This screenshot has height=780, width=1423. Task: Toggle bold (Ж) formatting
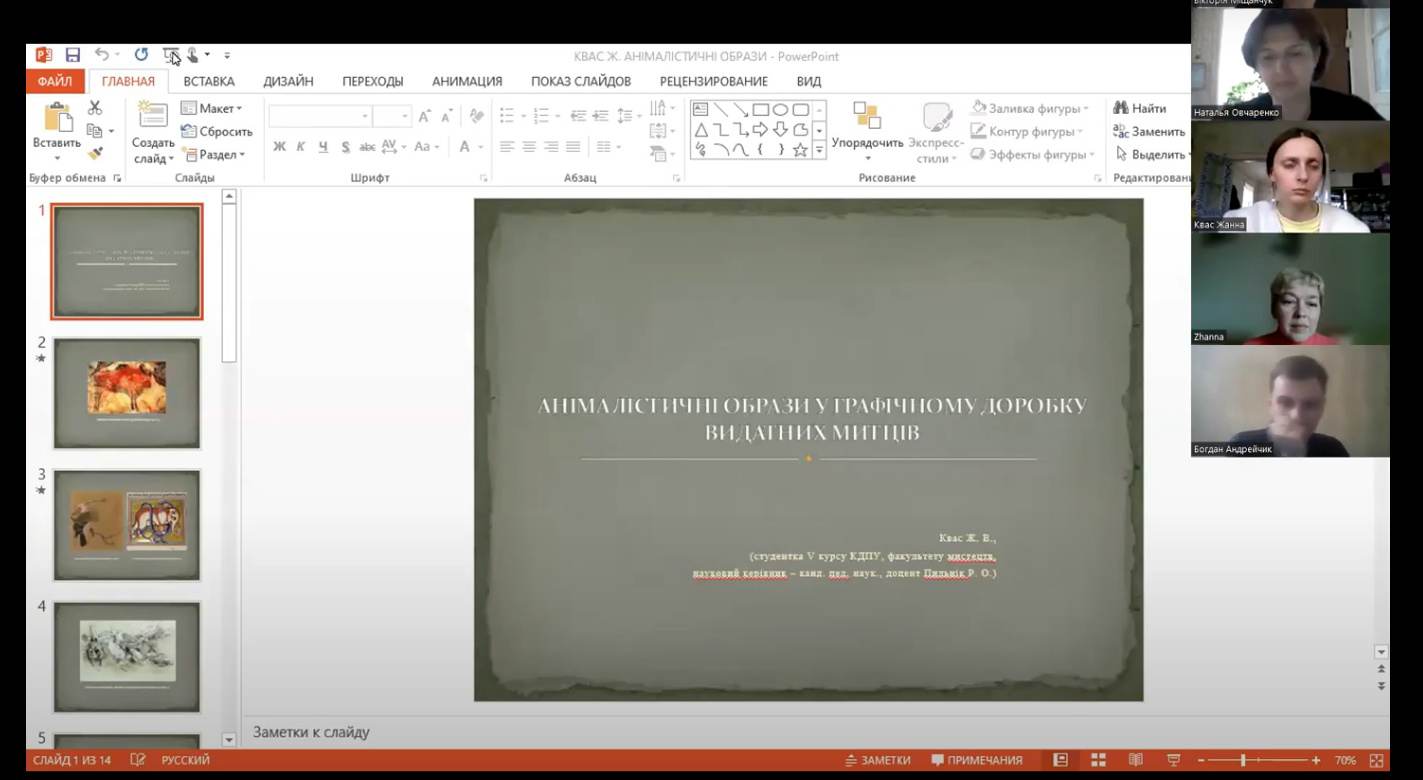tap(279, 147)
